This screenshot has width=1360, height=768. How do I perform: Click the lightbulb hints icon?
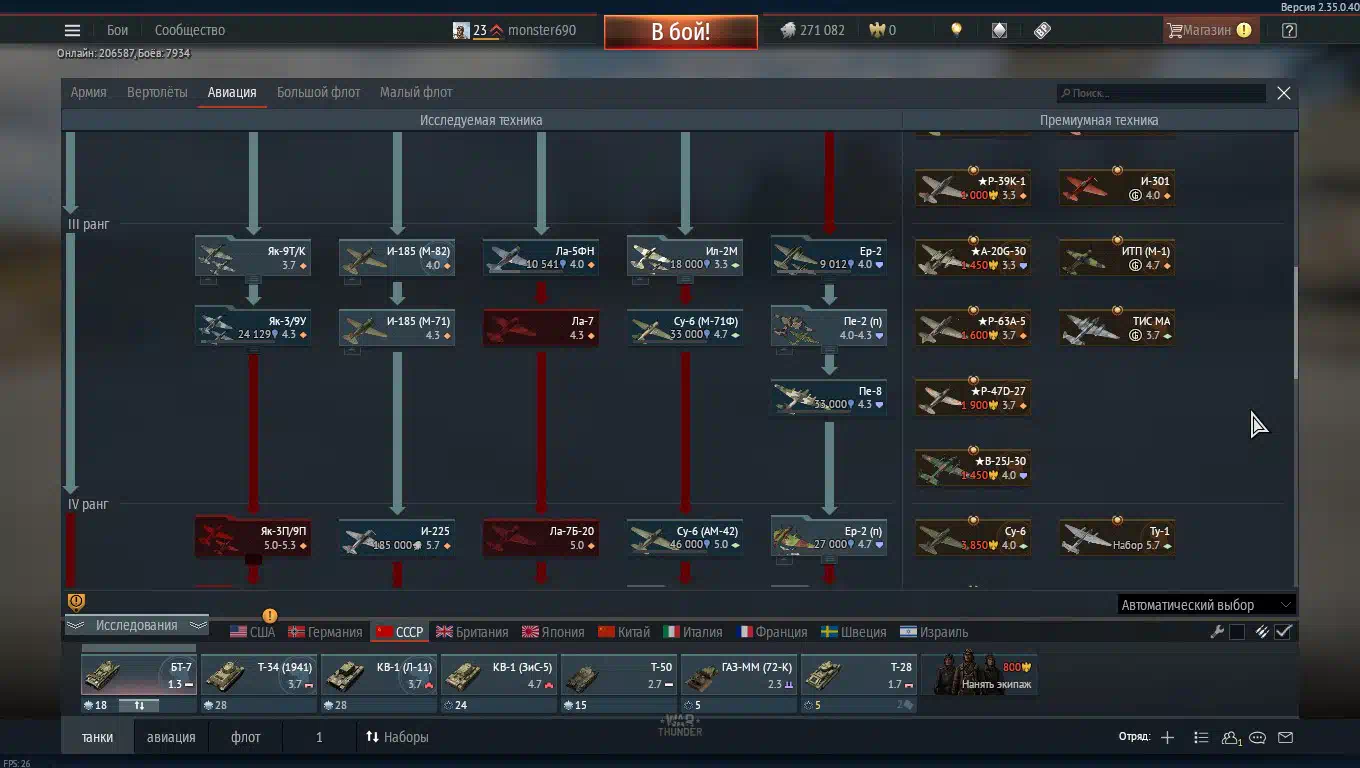coord(956,30)
